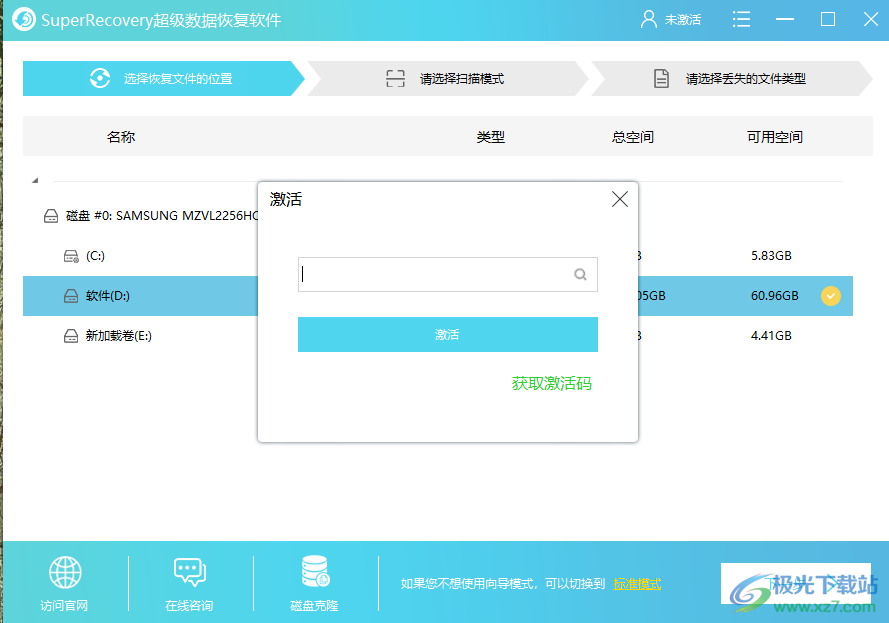Viewport: 889px width, 623px height.
Task: Click the 新加载卷(E:) drive icon
Action: point(71,336)
